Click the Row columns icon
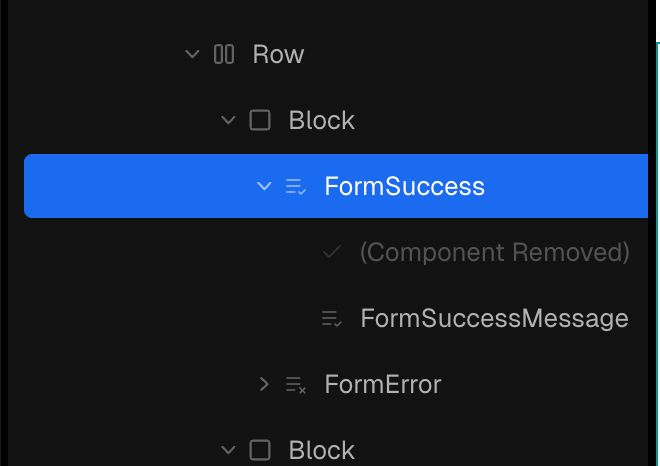 tap(224, 54)
